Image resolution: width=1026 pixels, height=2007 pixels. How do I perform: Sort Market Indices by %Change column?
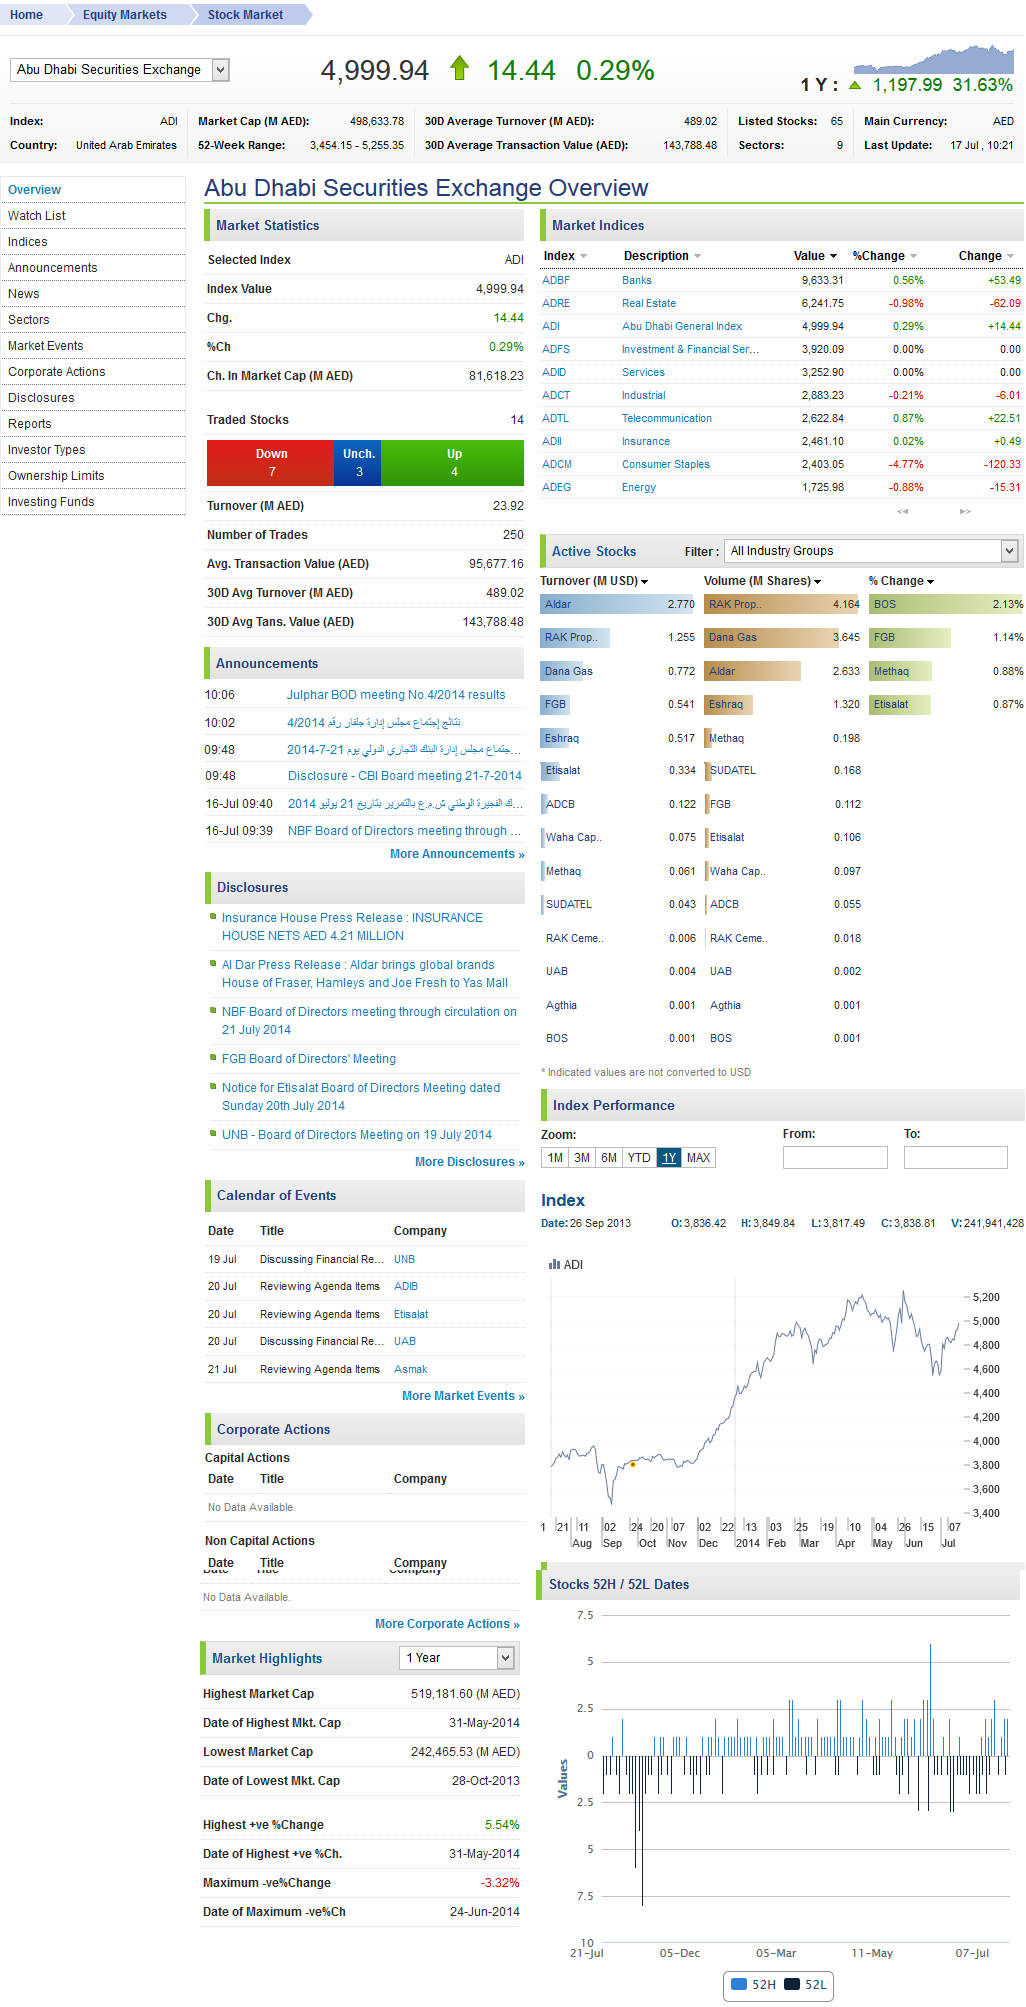coord(884,256)
